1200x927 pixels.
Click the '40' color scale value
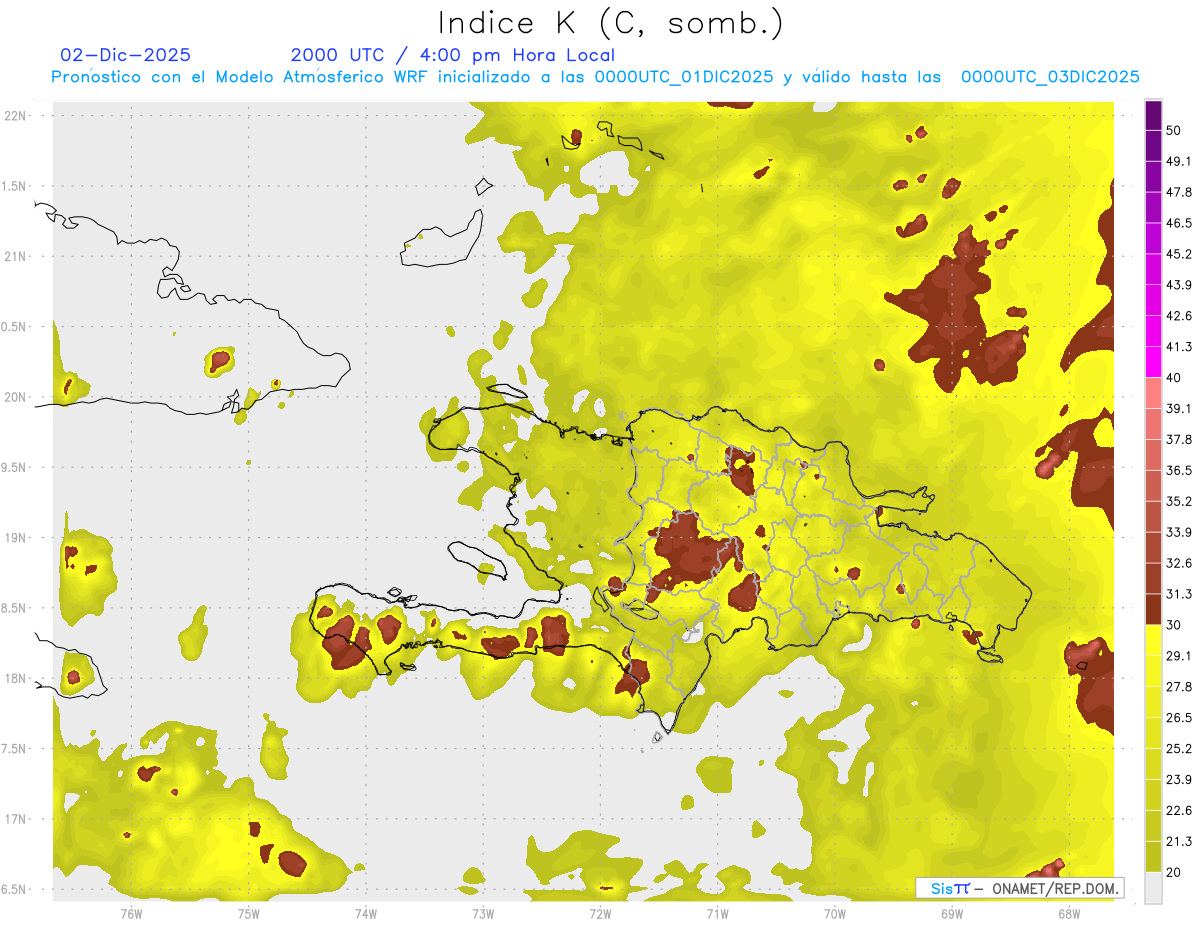coord(1174,378)
